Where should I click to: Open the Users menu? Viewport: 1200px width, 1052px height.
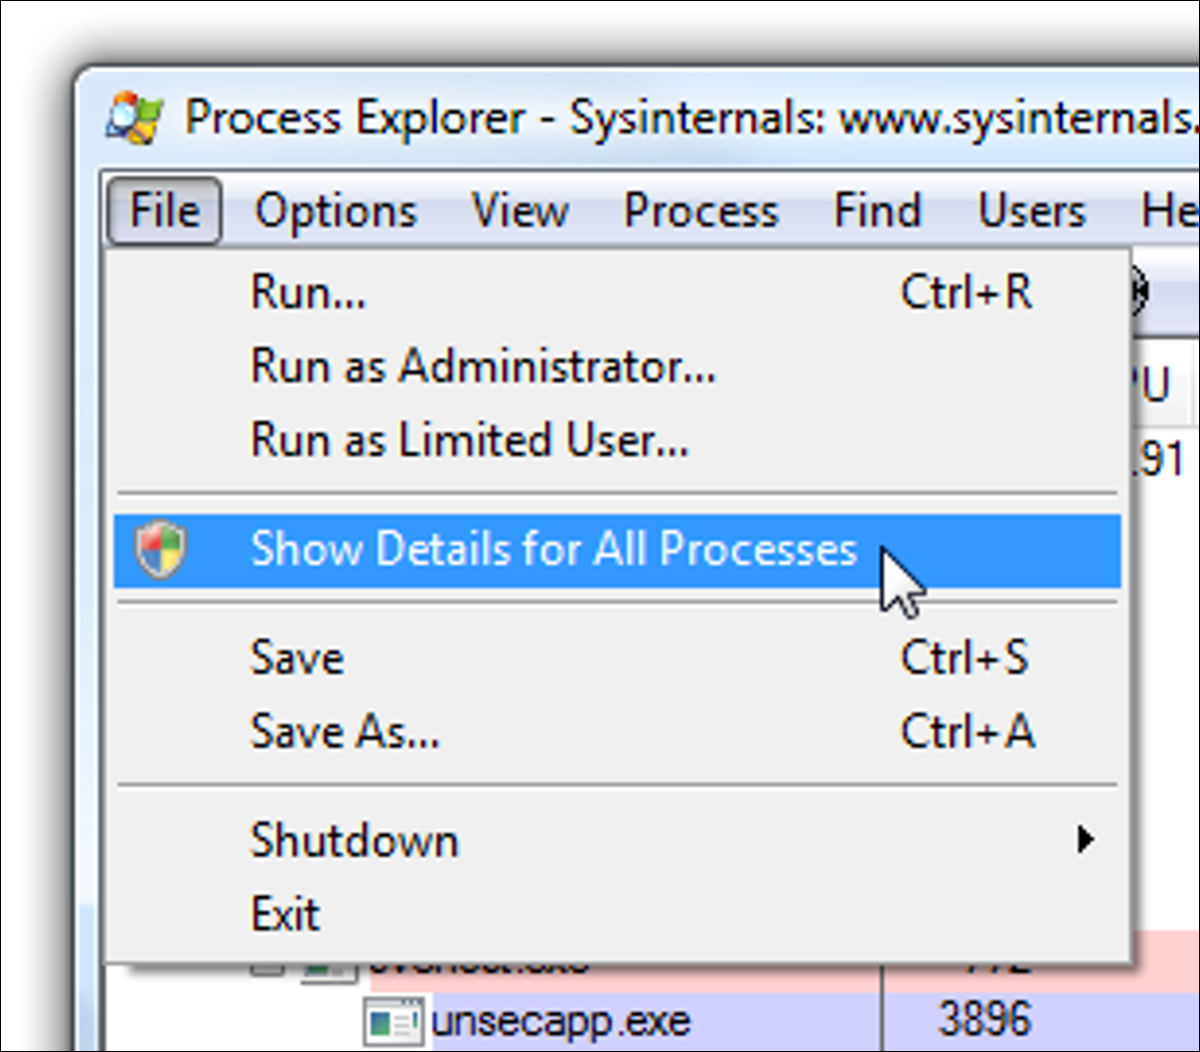[1031, 211]
